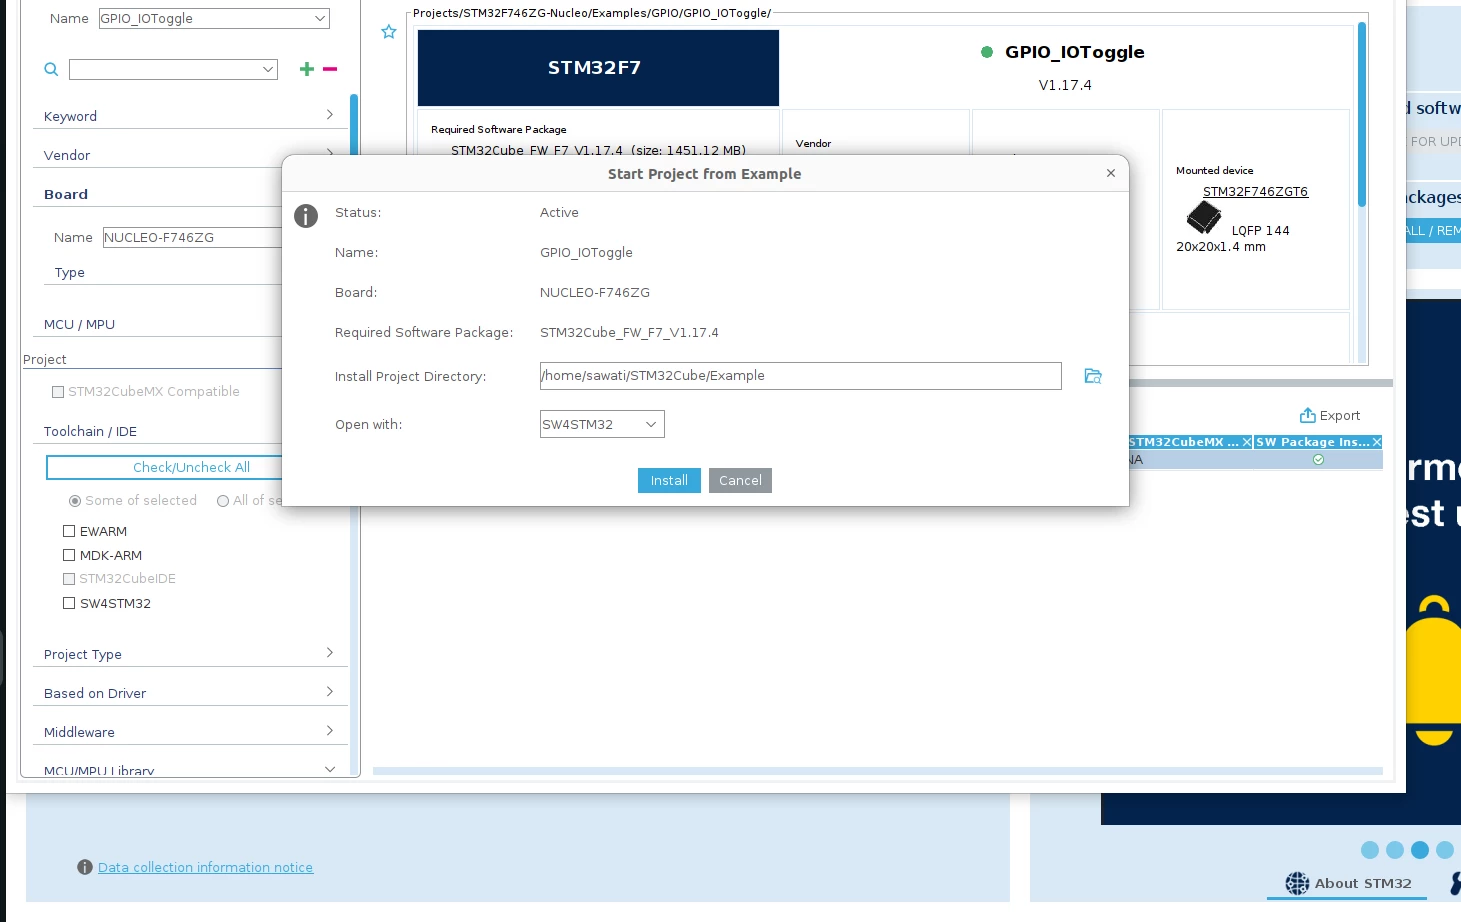Click the search magnifier icon in filter panel
The height and width of the screenshot is (922, 1461).
point(51,69)
